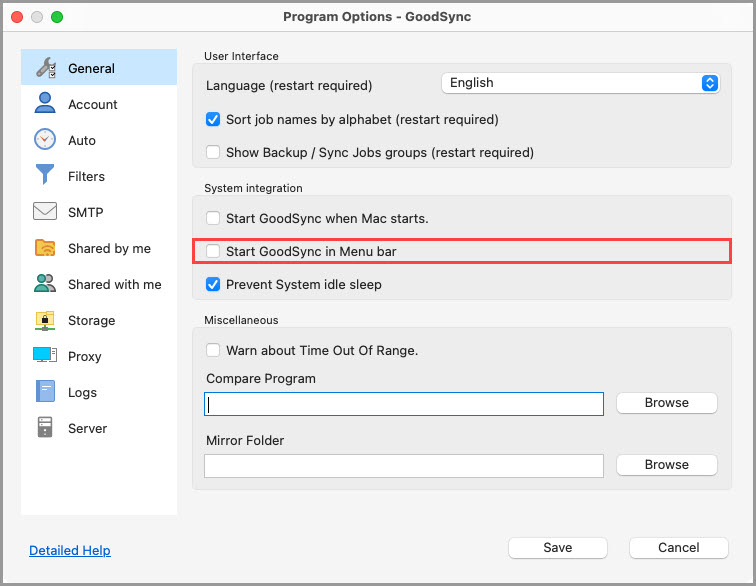Browse for a Compare Program
The width and height of the screenshot is (756, 586).
[x=667, y=403]
